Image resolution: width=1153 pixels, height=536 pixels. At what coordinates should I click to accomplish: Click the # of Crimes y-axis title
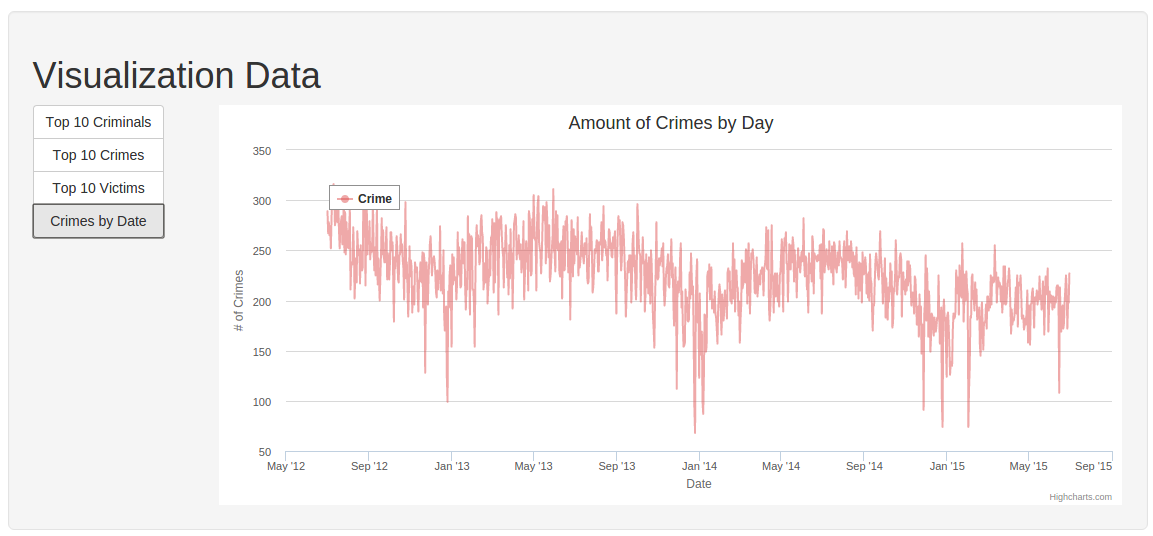point(238,301)
